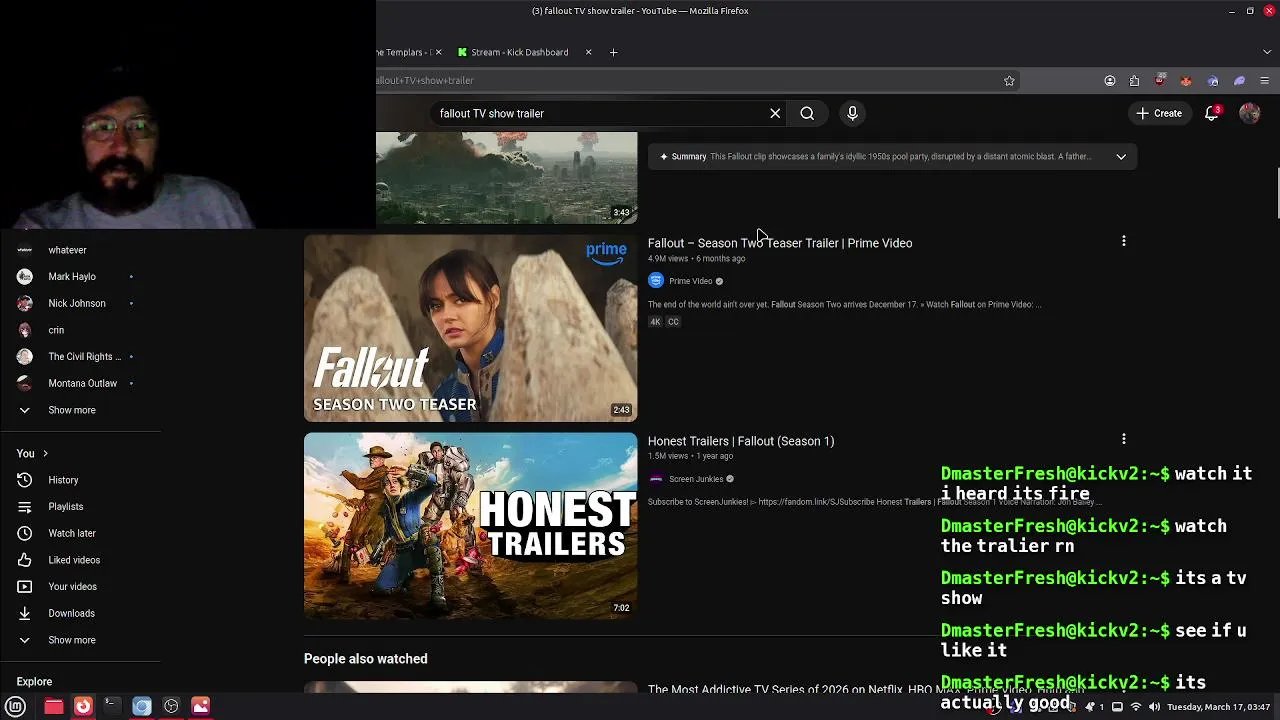This screenshot has width=1280, height=720.
Task: Click the orange fox extension icon
Action: (1186, 81)
